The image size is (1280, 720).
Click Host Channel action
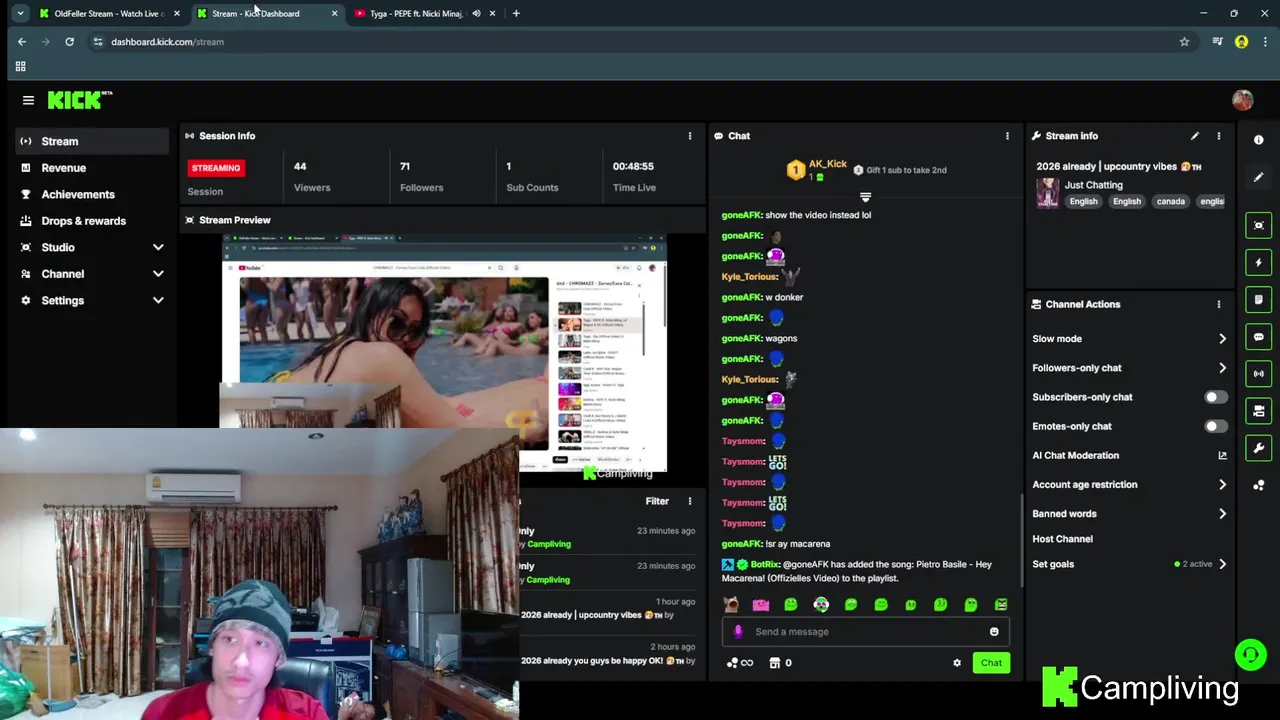click(x=1062, y=539)
